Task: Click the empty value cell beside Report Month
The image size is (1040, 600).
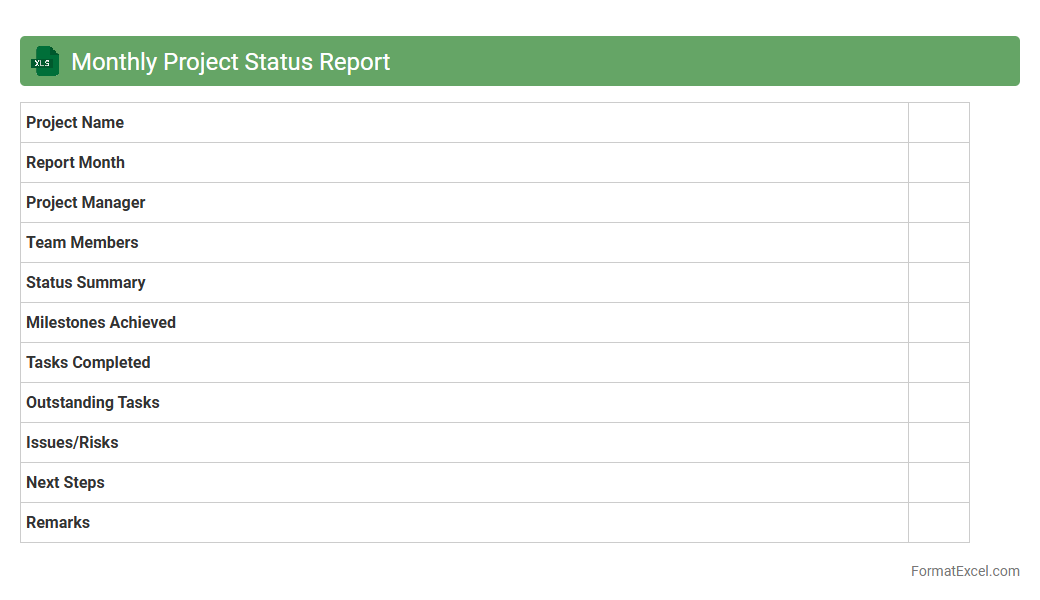Action: (938, 163)
